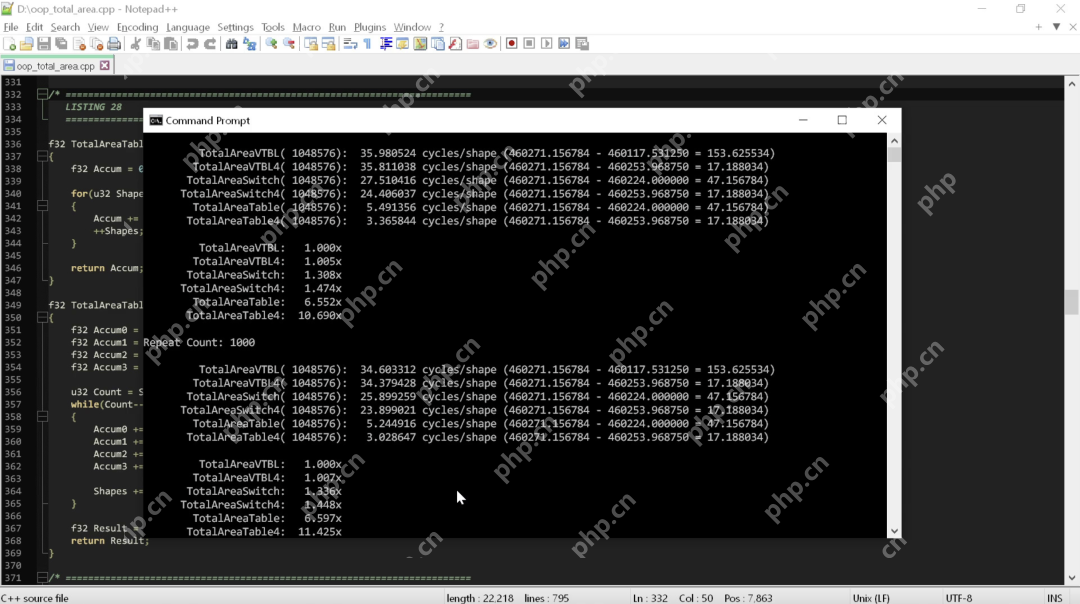Collapse the comment block at line 332
The image size is (1080, 604).
click(x=42, y=94)
